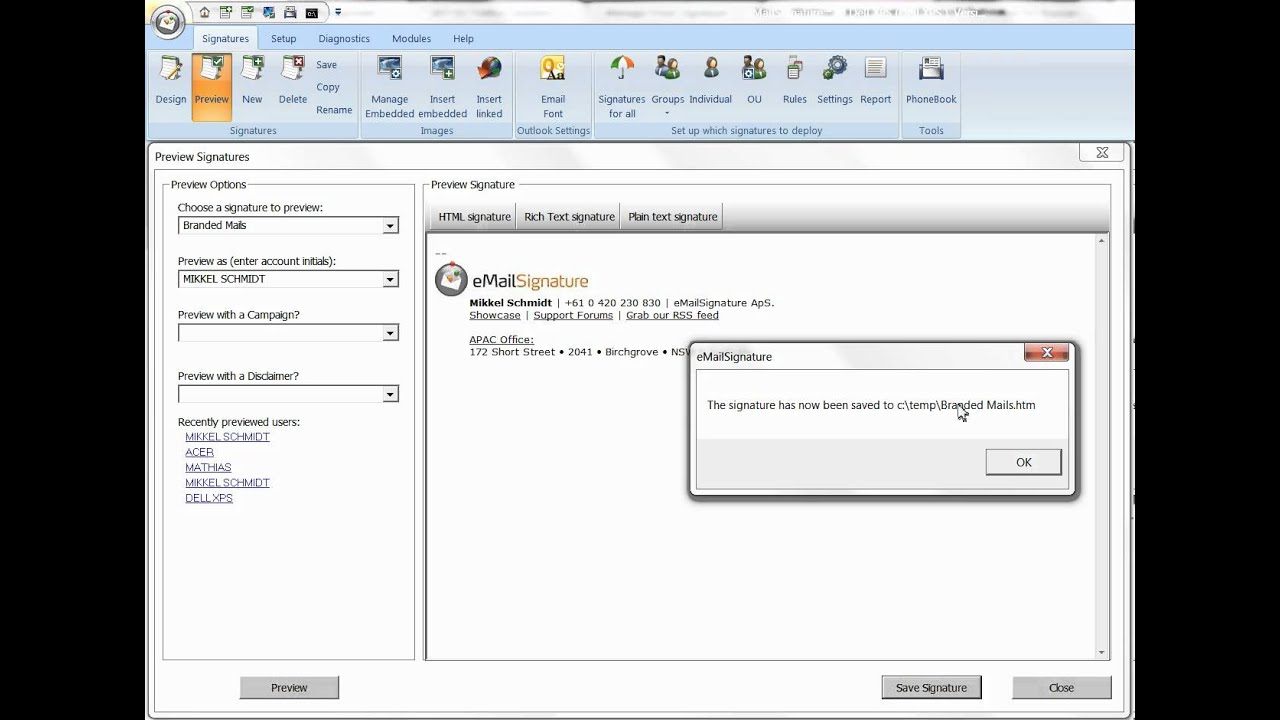1280x720 pixels.
Task: Click the monitor image icon in quick access toolbar
Action: [x=268, y=13]
